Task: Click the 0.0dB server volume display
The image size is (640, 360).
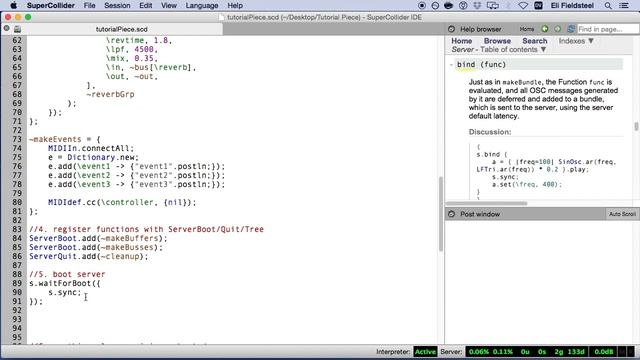Action: (x=603, y=351)
